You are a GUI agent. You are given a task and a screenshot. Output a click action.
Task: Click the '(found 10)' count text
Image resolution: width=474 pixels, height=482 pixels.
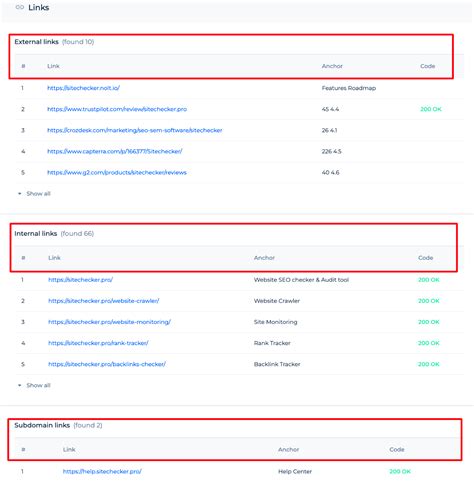78,42
